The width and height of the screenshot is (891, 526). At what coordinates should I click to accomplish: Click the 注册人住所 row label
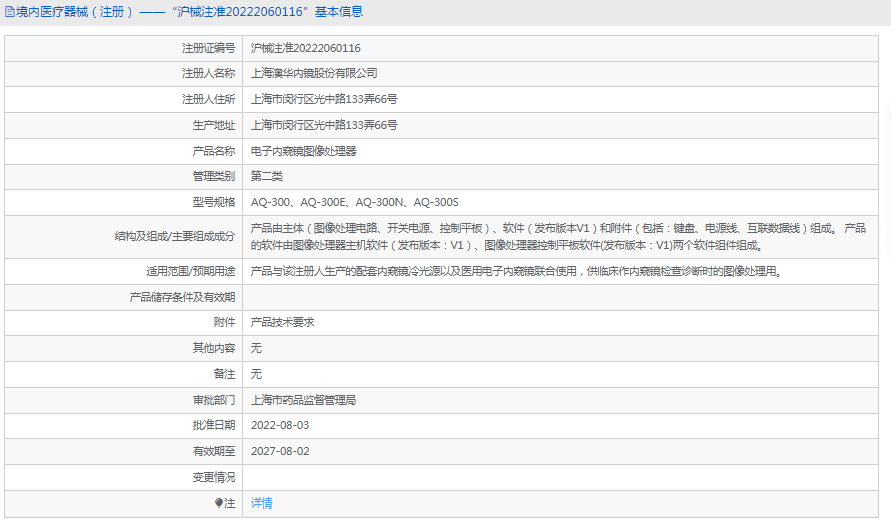pyautogui.click(x=208, y=99)
